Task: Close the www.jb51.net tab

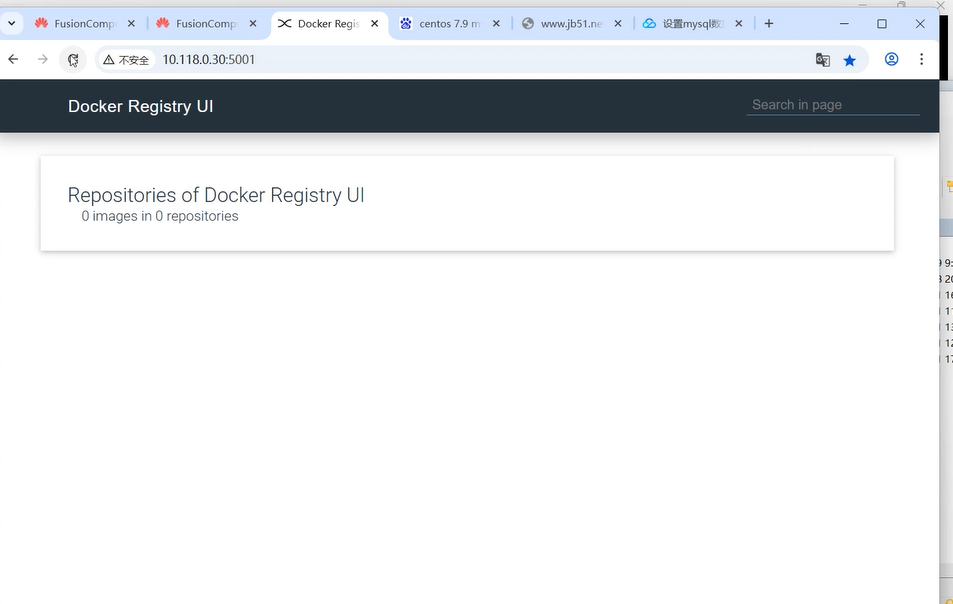Action: (x=618, y=24)
